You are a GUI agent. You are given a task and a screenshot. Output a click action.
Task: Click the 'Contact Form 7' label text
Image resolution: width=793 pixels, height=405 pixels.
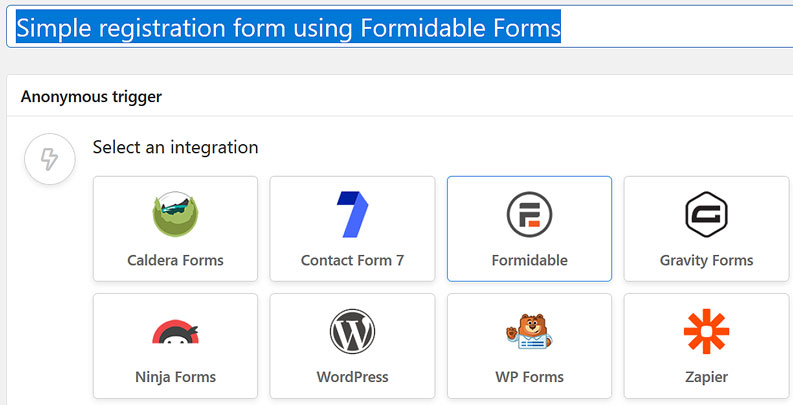353,260
